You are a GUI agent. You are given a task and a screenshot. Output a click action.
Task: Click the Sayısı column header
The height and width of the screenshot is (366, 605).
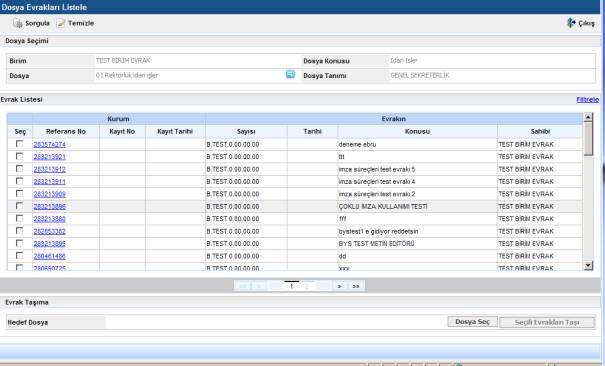[x=246, y=132]
